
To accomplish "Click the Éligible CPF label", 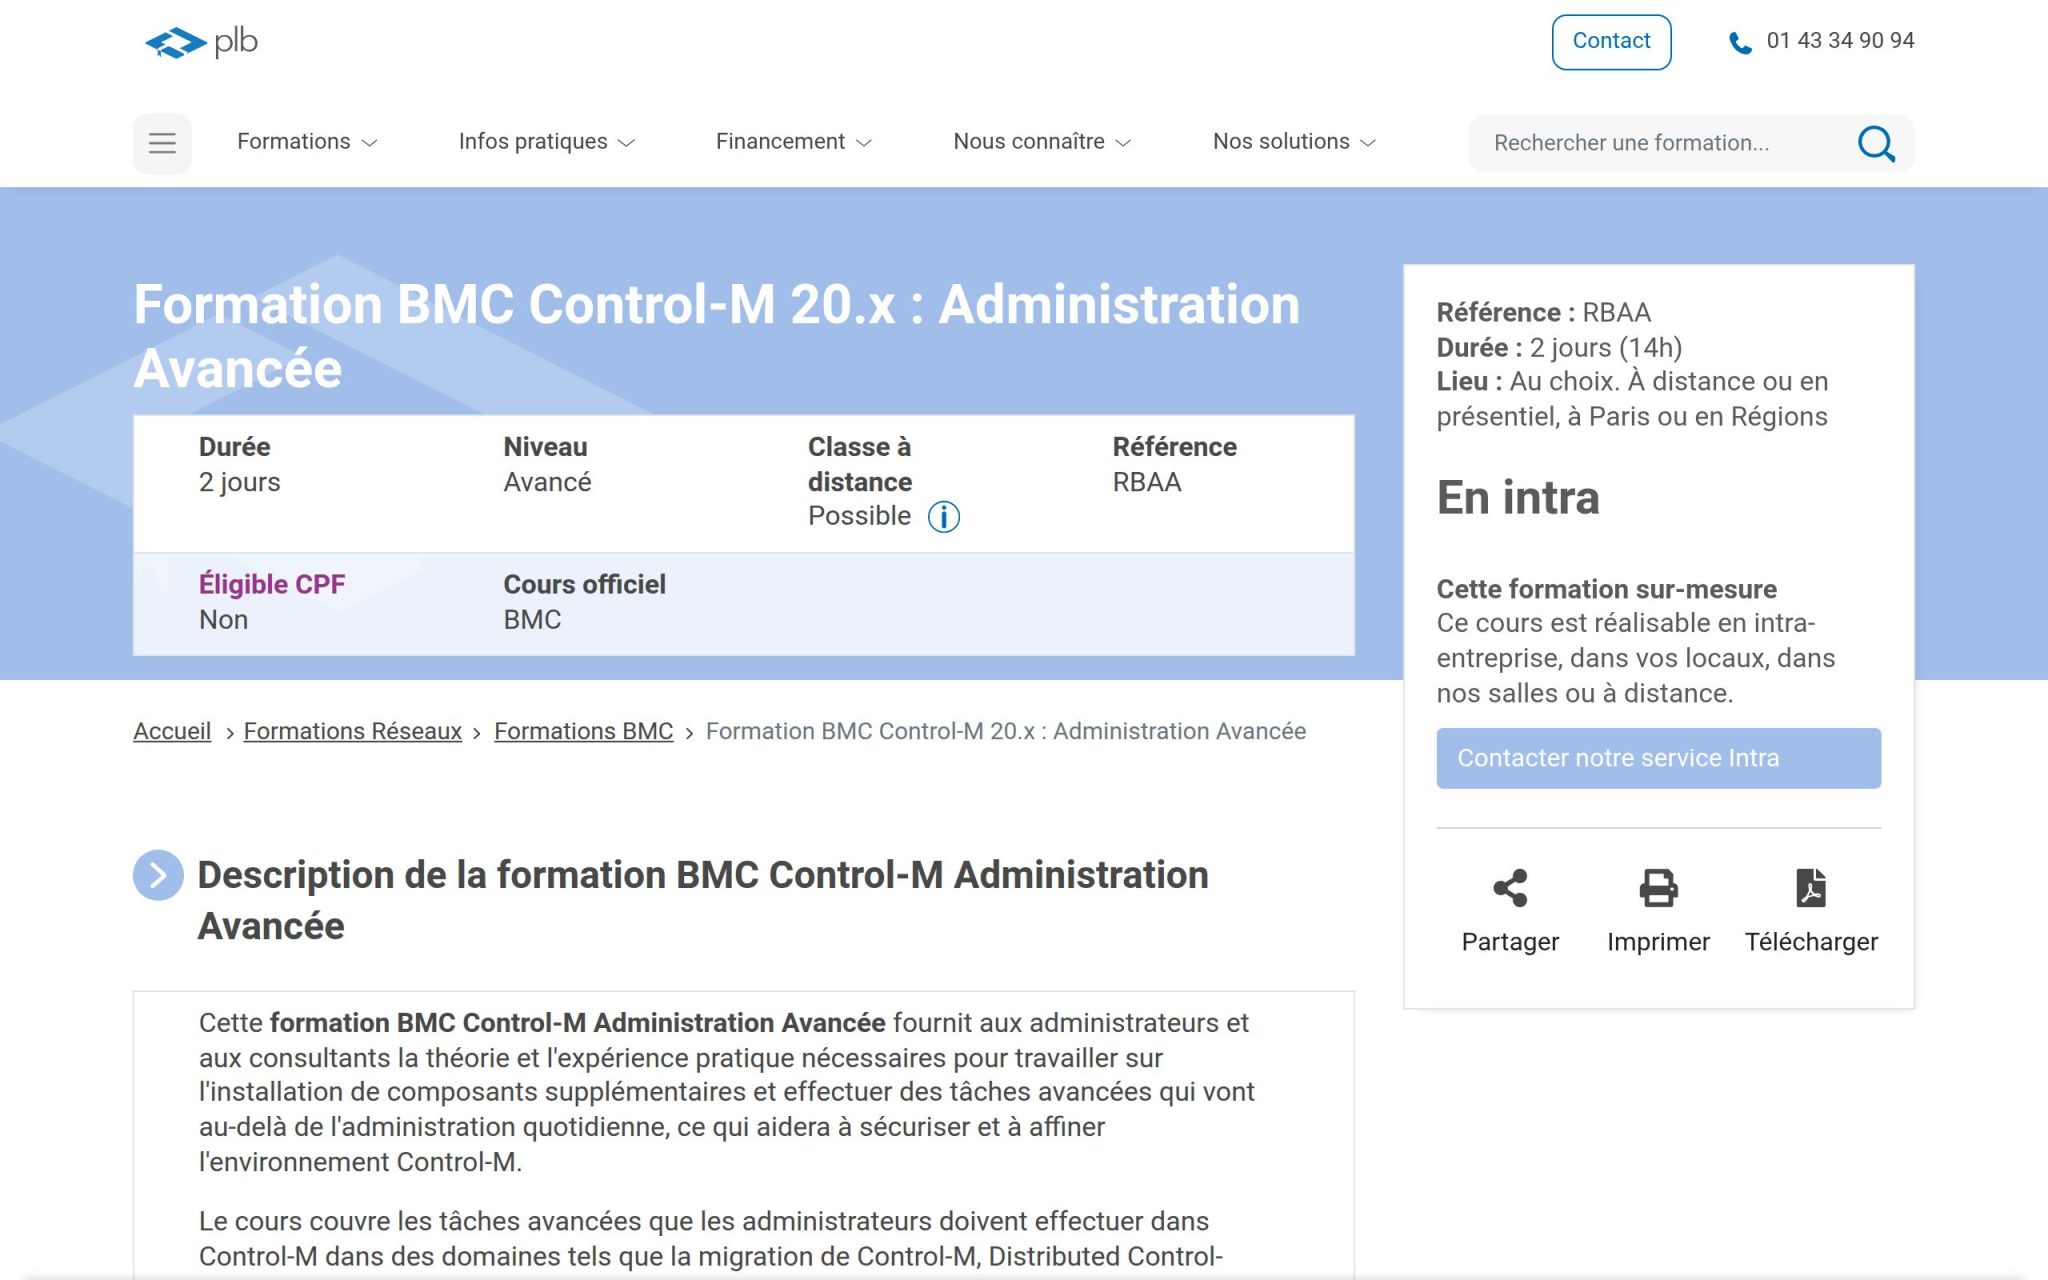I will click(272, 584).
